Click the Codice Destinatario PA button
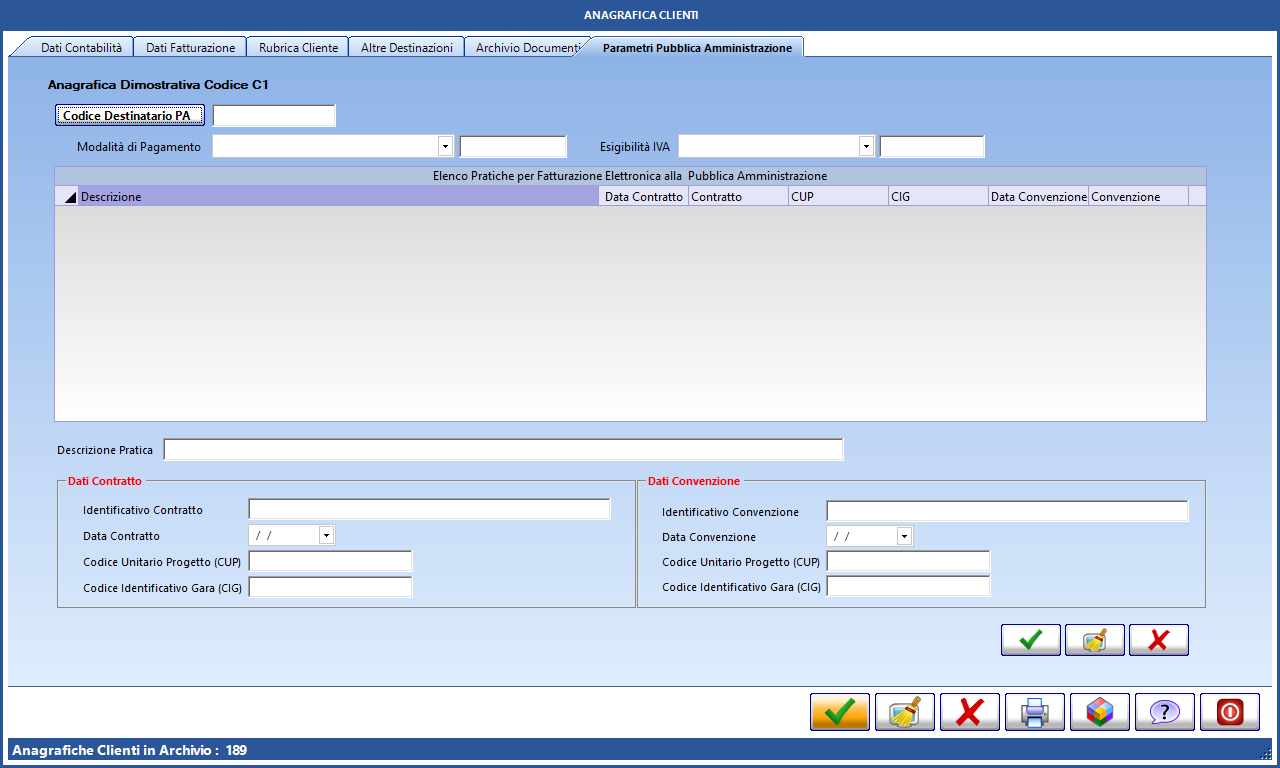The height and width of the screenshot is (768, 1280). click(x=130, y=116)
